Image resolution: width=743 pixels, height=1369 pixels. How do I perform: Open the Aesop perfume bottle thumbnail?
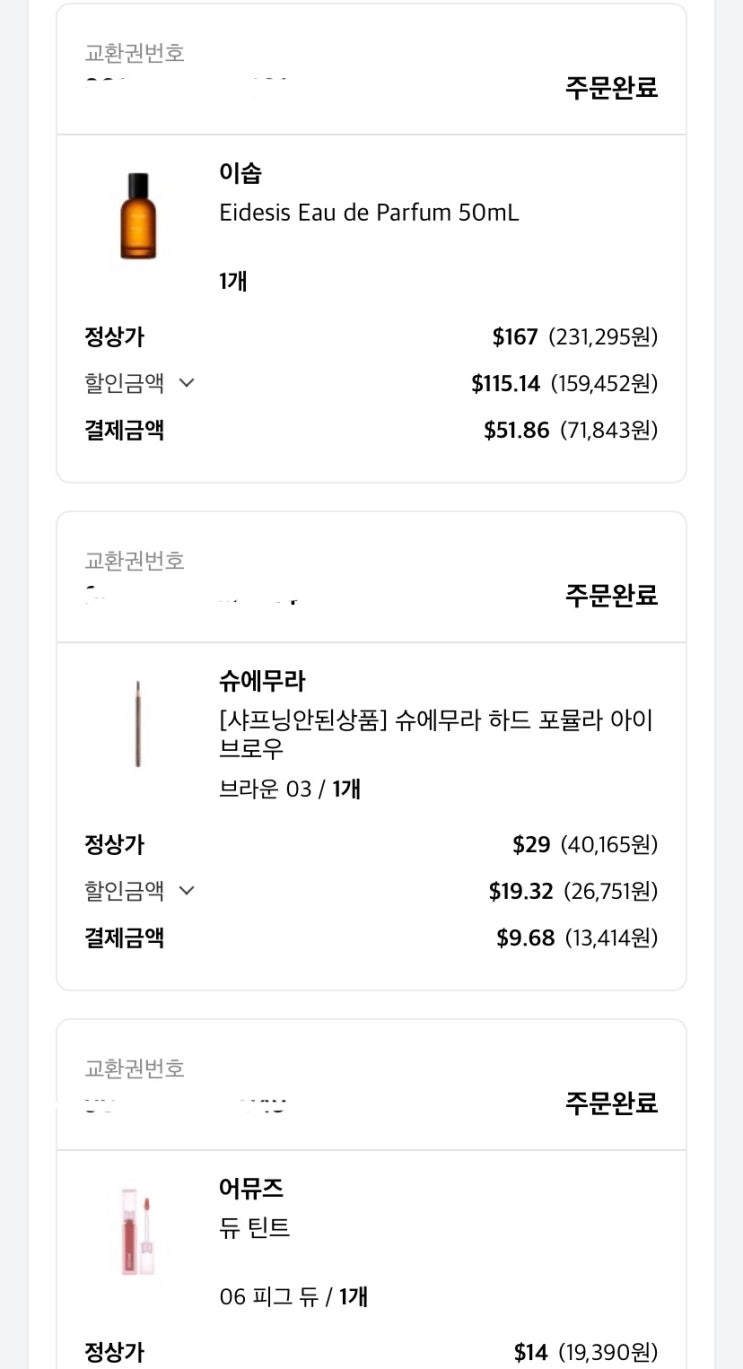click(138, 216)
